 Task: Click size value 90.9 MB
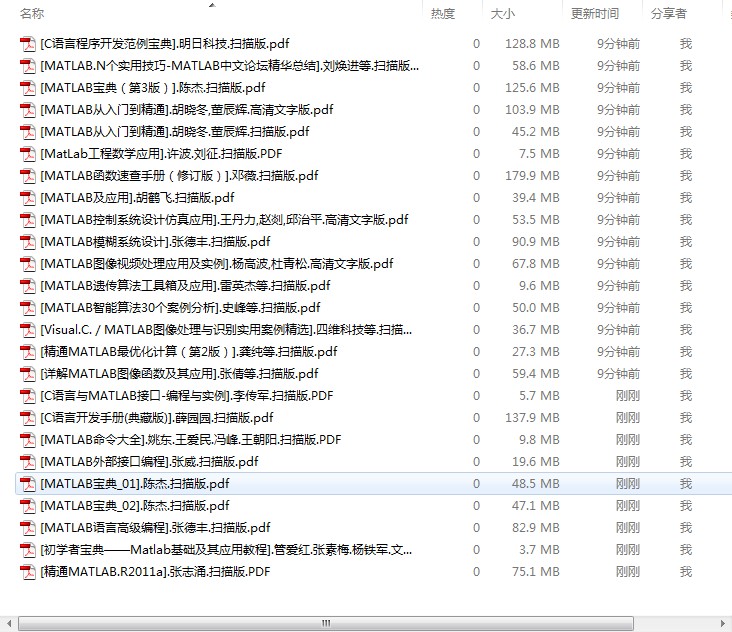535,242
